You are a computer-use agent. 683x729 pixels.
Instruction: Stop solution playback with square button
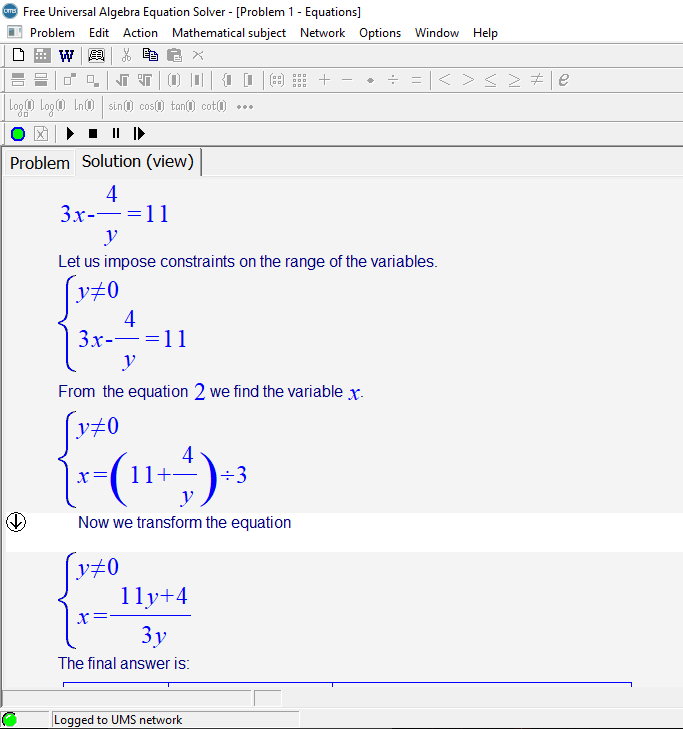[x=93, y=134]
